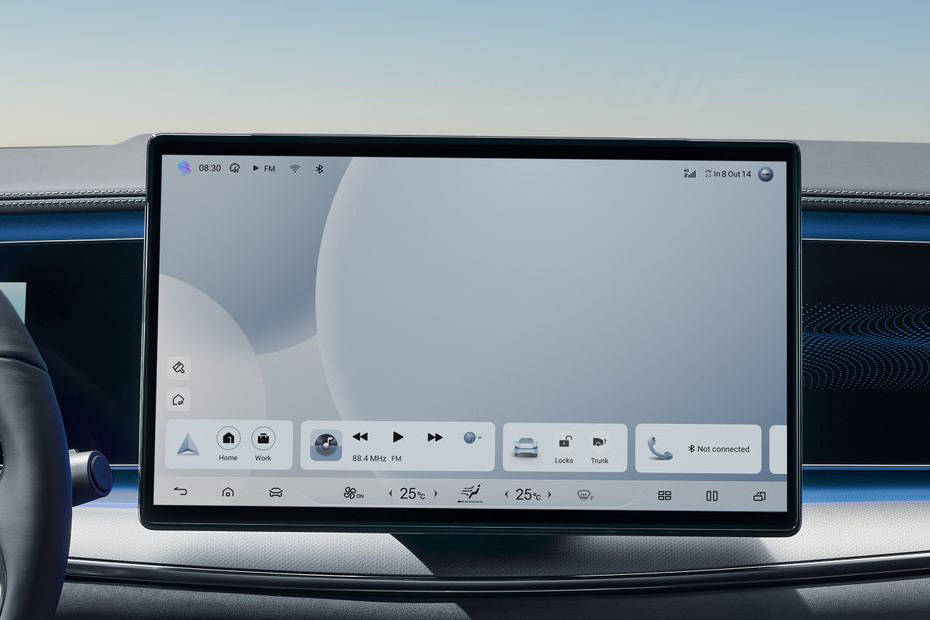
Task: Open the voice assistant logo icon
Action: pos(184,168)
